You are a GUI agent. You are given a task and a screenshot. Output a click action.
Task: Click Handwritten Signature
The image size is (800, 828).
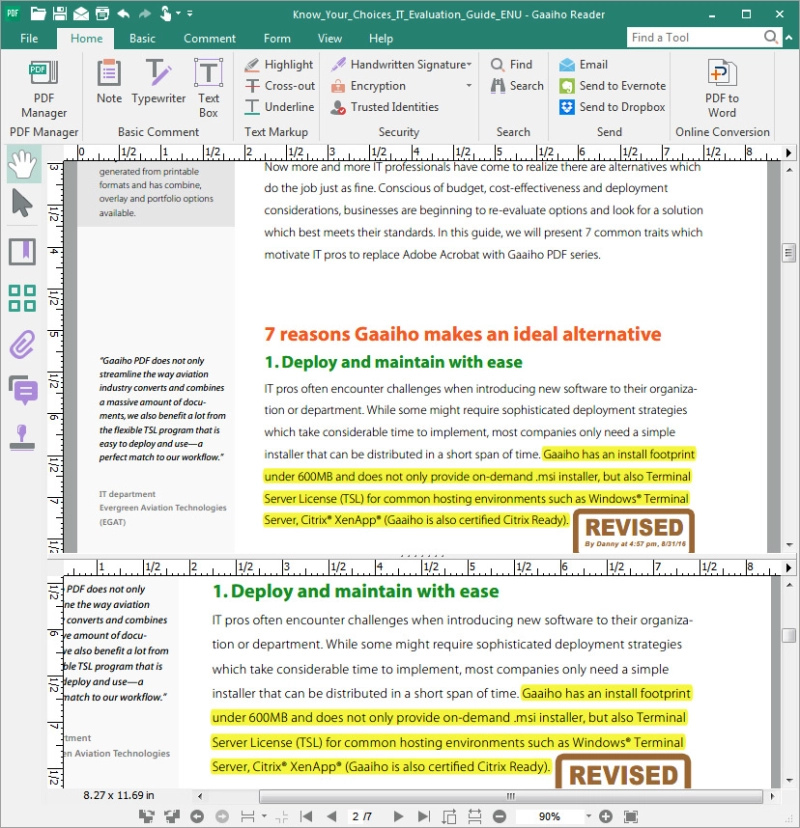point(401,64)
